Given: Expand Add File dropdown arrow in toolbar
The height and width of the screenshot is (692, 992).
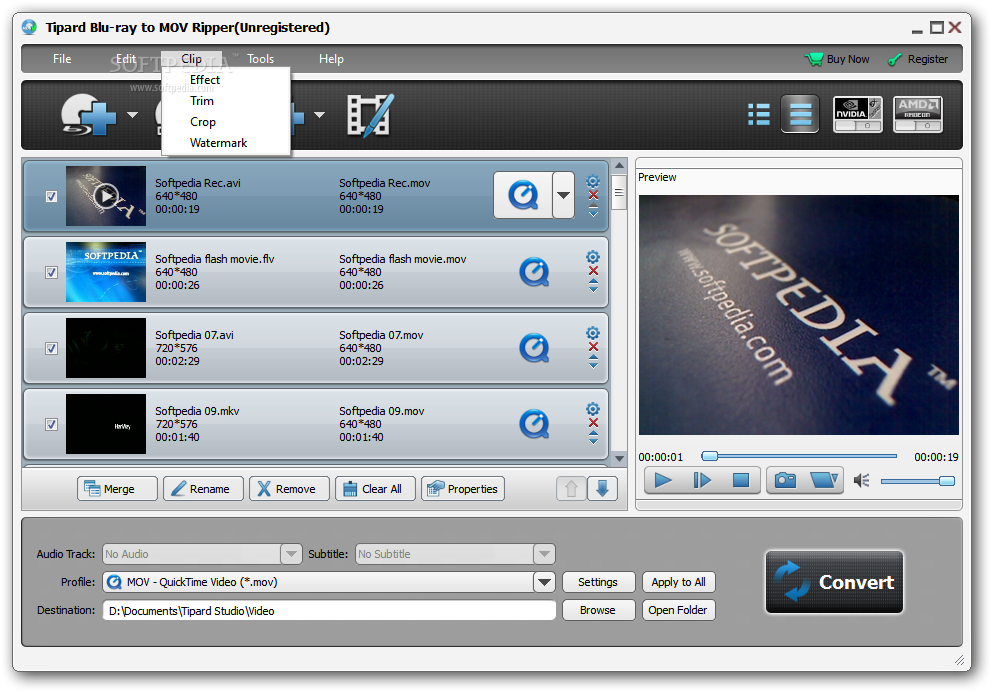Looking at the screenshot, I should click(x=319, y=115).
